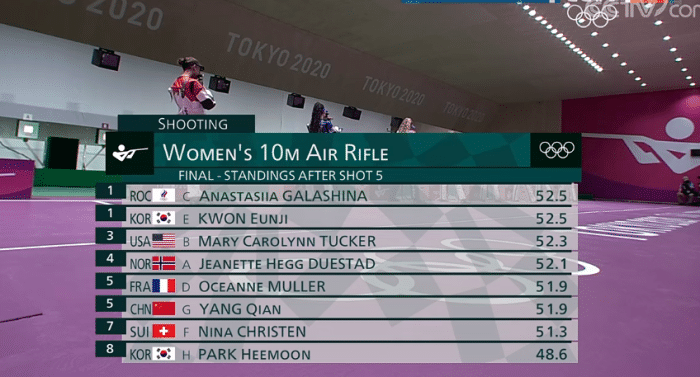The image size is (700, 377).
Task: Click Oceanne Muller's name
Action: (x=262, y=286)
